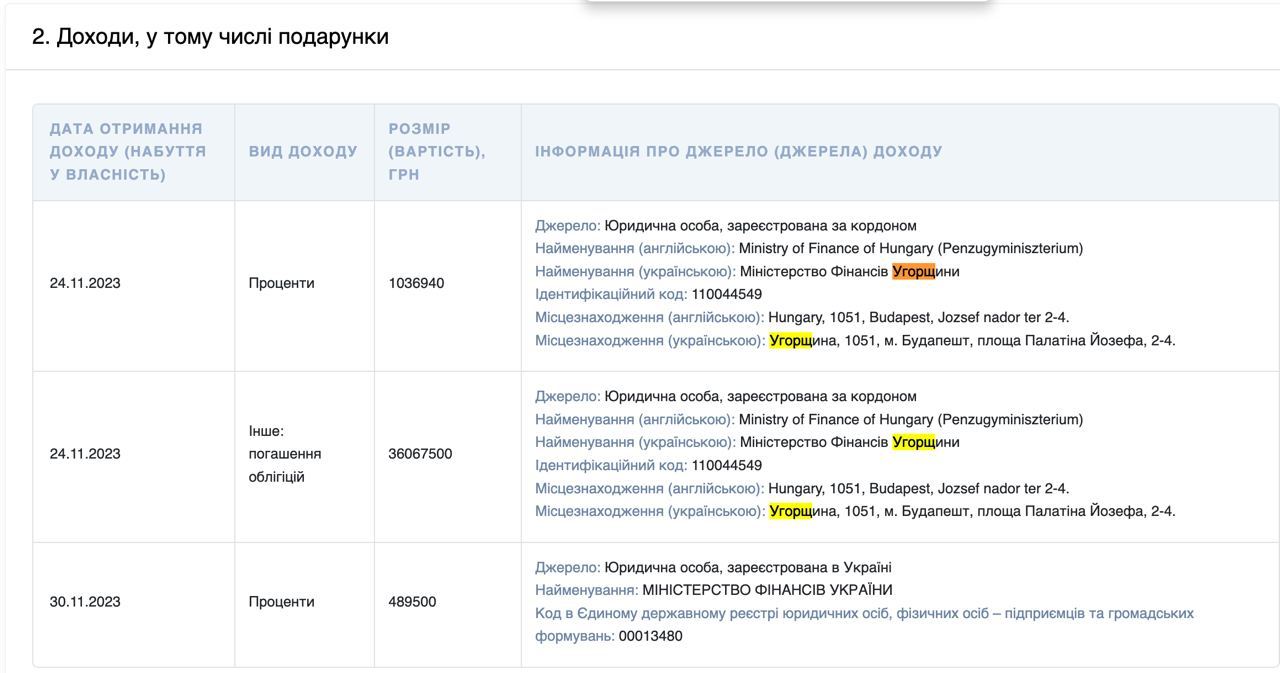Click the "Інформація про джерело" column header
Image resolution: width=1280 pixels, height=673 pixels.
[x=738, y=152]
